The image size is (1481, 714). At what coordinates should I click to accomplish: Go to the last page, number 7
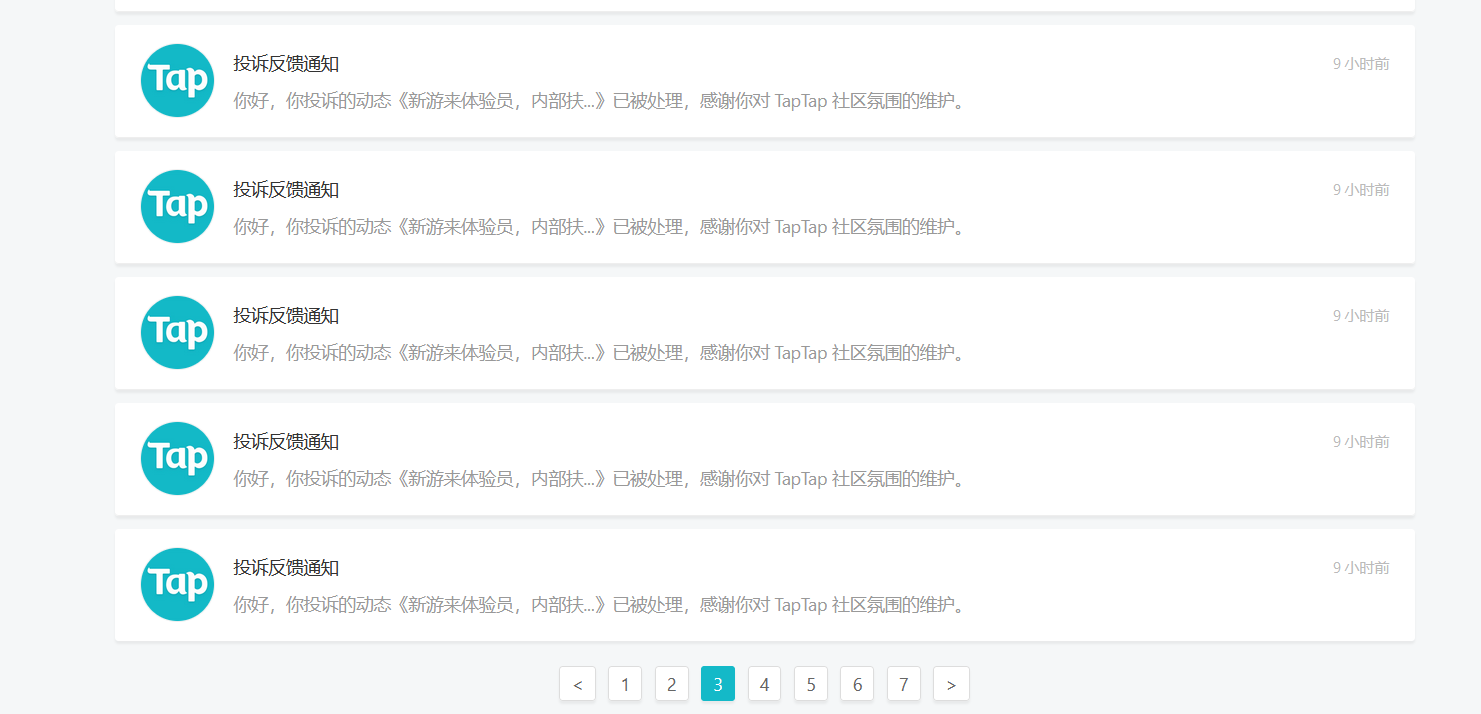point(904,684)
